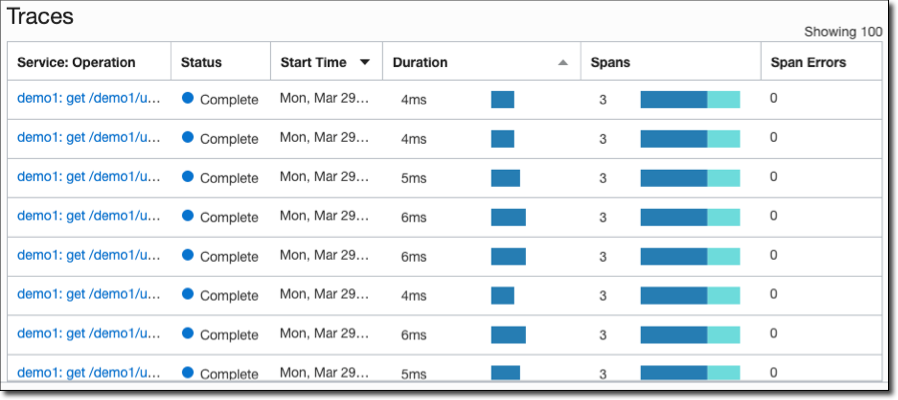Select the Status column header
Viewport: 898px width, 400px height.
[201, 62]
